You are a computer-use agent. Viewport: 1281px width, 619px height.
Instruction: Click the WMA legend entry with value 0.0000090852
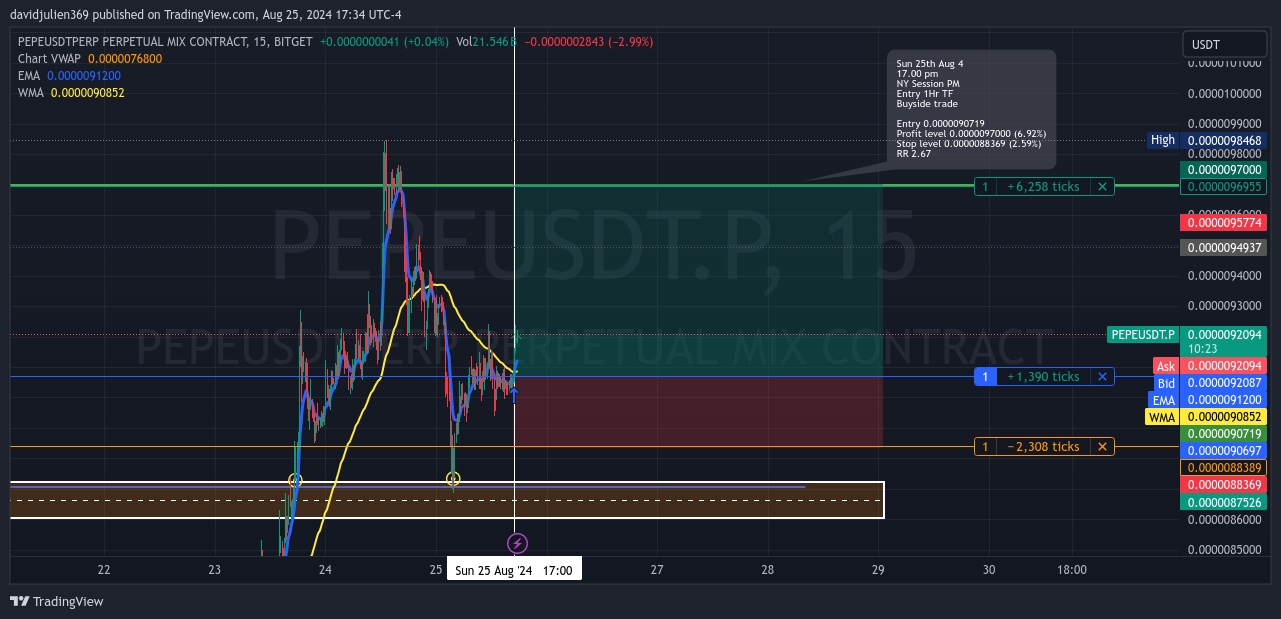click(x=71, y=93)
